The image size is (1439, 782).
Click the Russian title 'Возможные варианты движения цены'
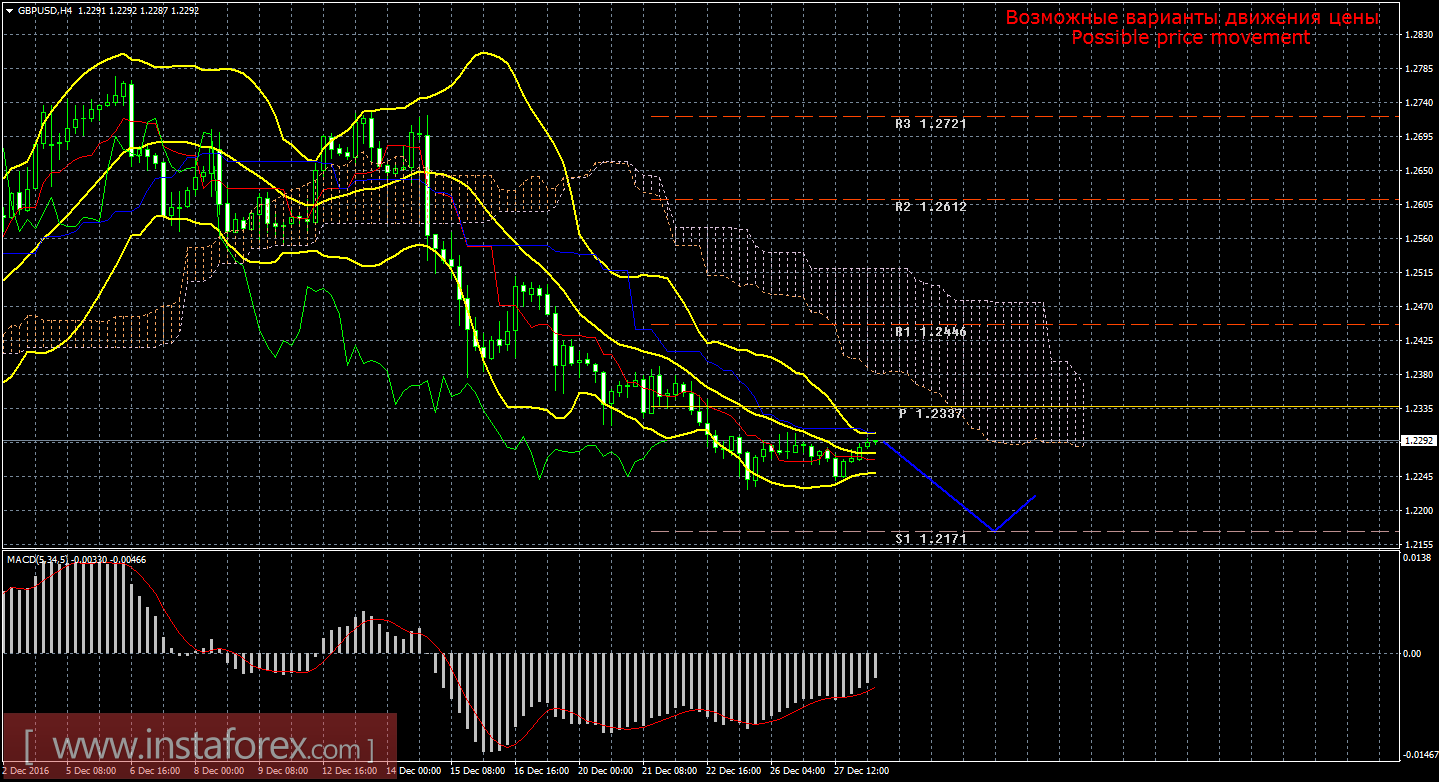click(x=1192, y=18)
